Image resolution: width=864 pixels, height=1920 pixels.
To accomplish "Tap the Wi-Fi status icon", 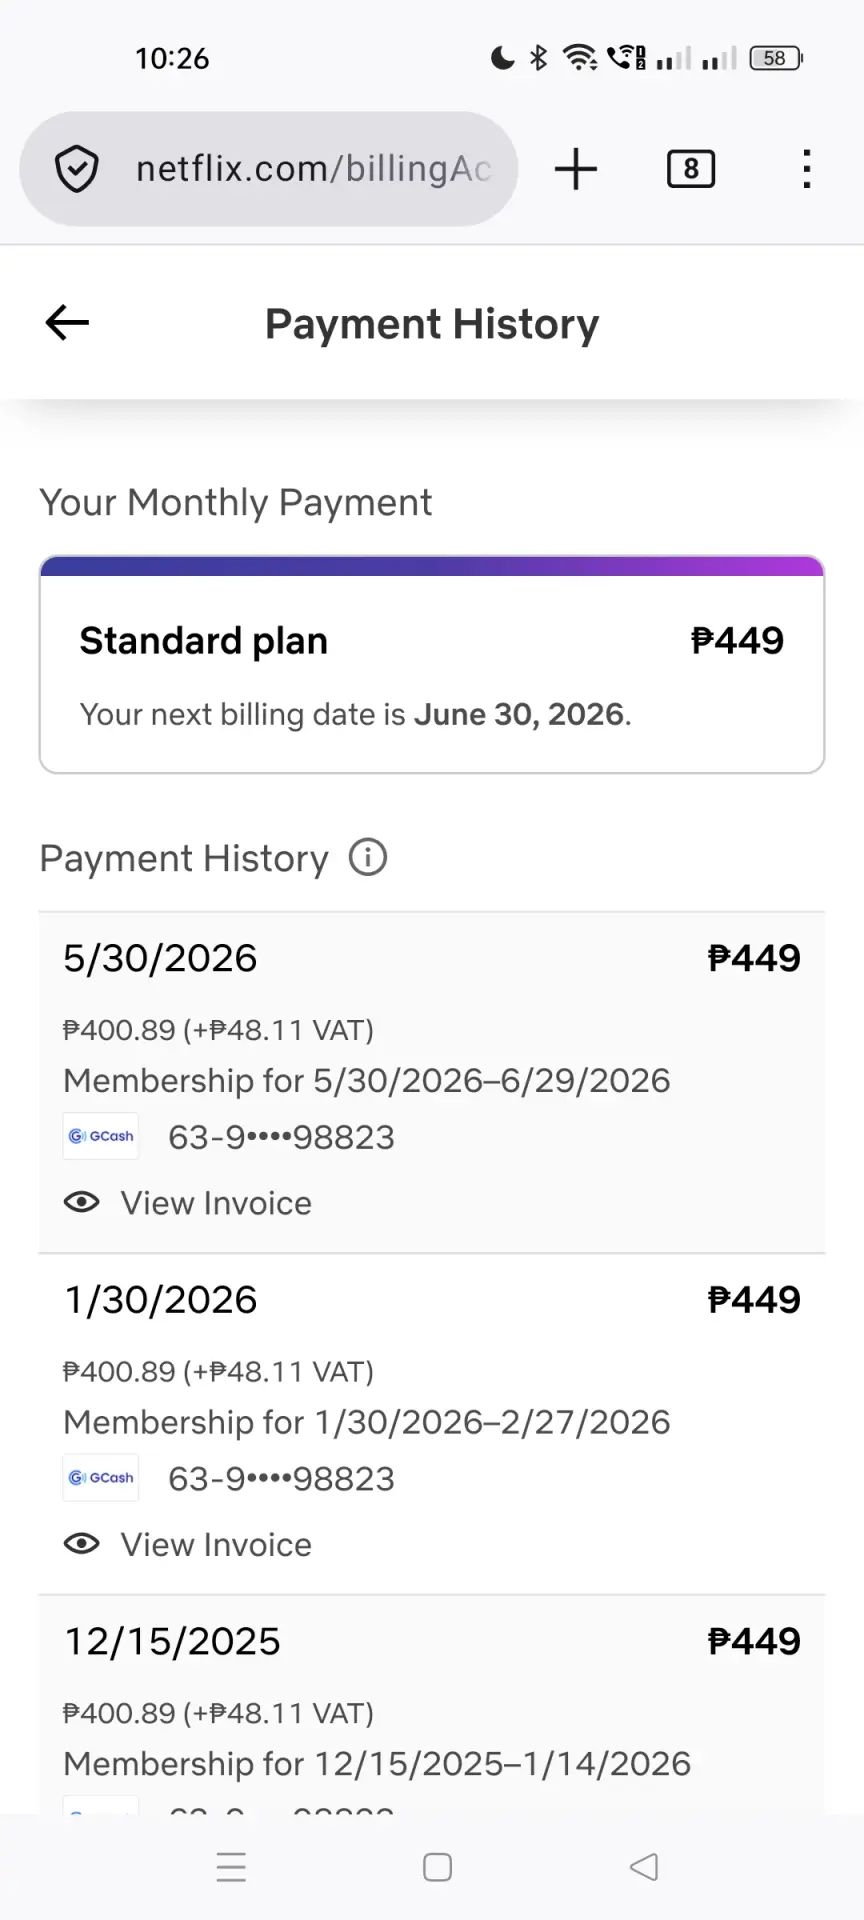I will tap(580, 58).
